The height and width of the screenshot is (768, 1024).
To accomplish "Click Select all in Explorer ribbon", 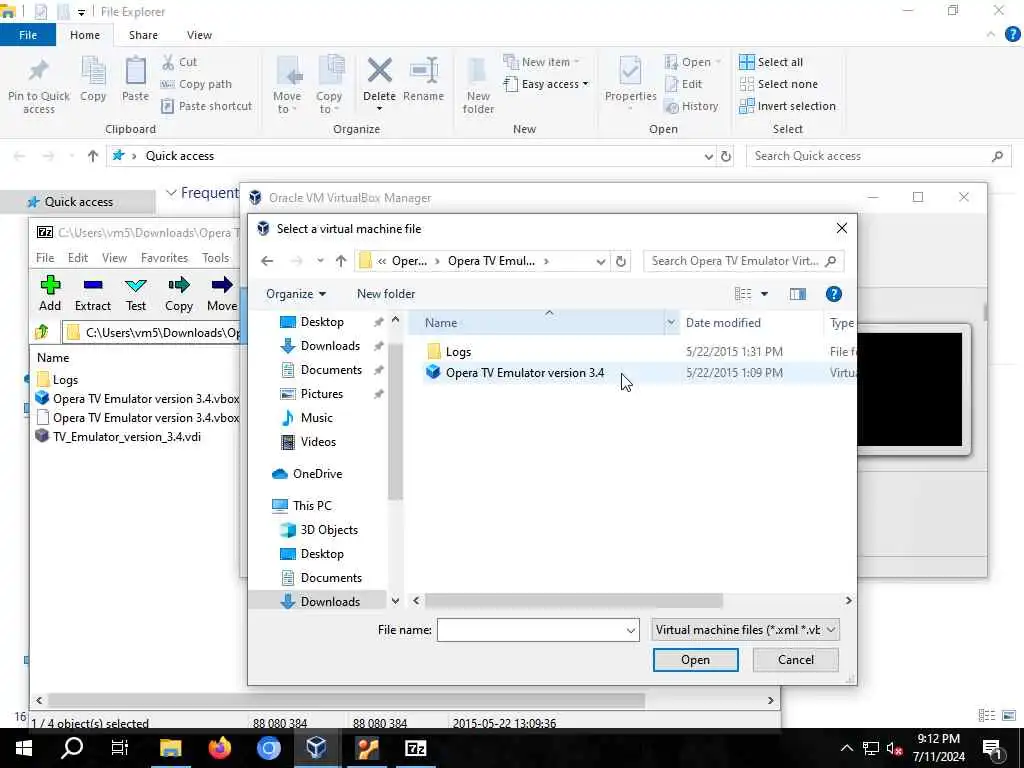I will (771, 62).
